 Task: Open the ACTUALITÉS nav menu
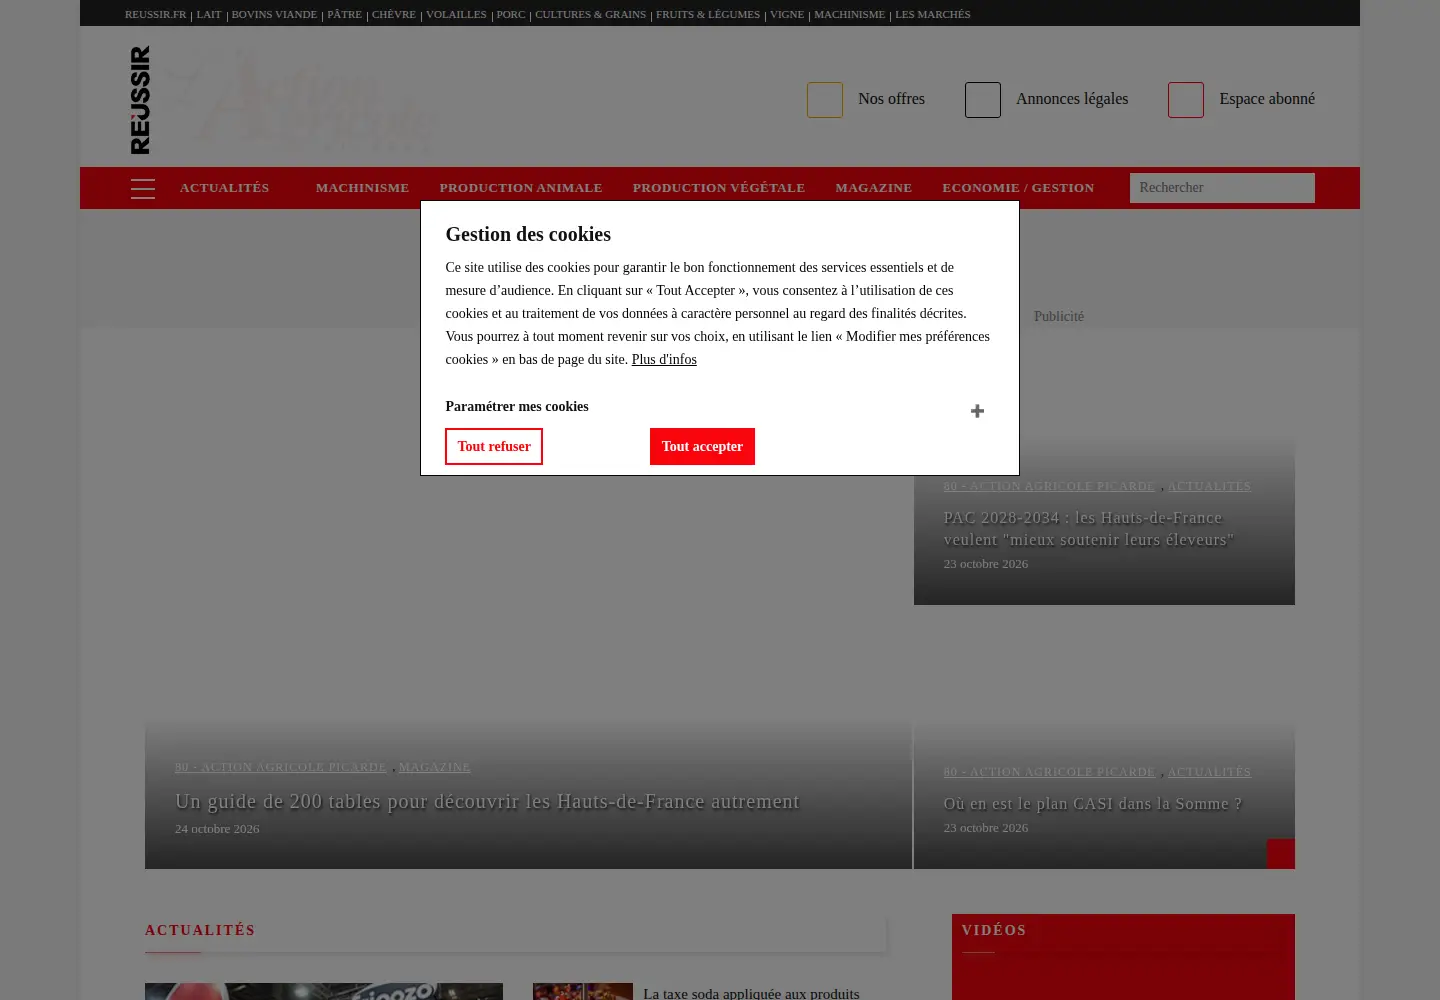coord(224,188)
